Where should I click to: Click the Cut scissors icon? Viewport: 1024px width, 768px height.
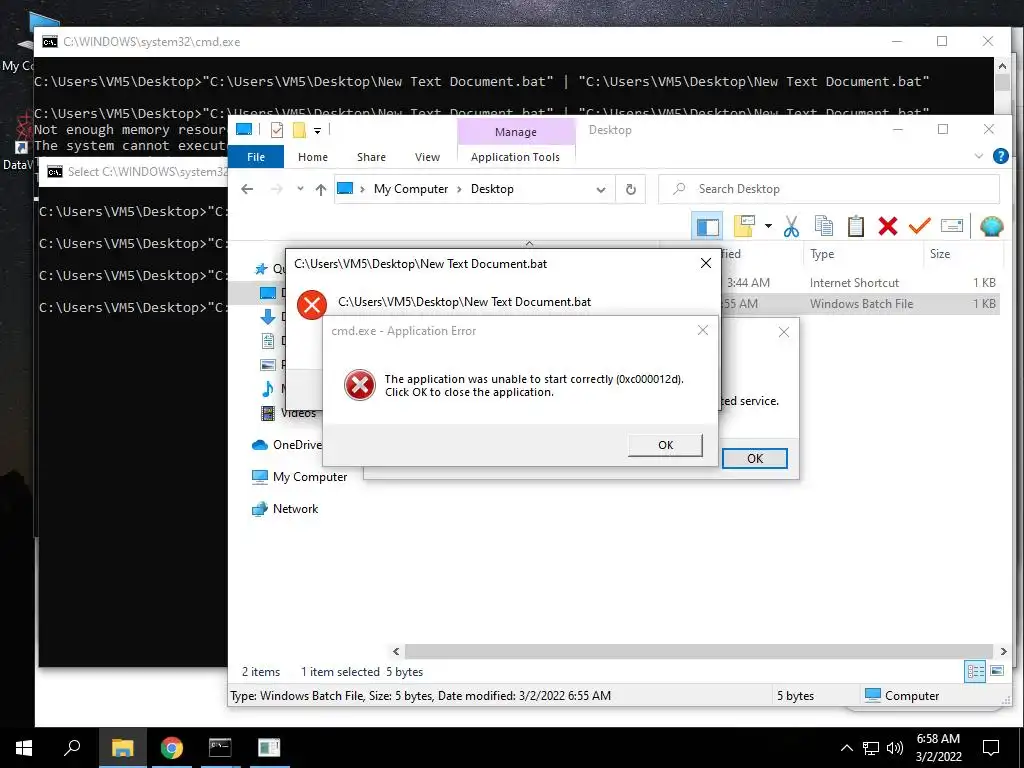(792, 227)
